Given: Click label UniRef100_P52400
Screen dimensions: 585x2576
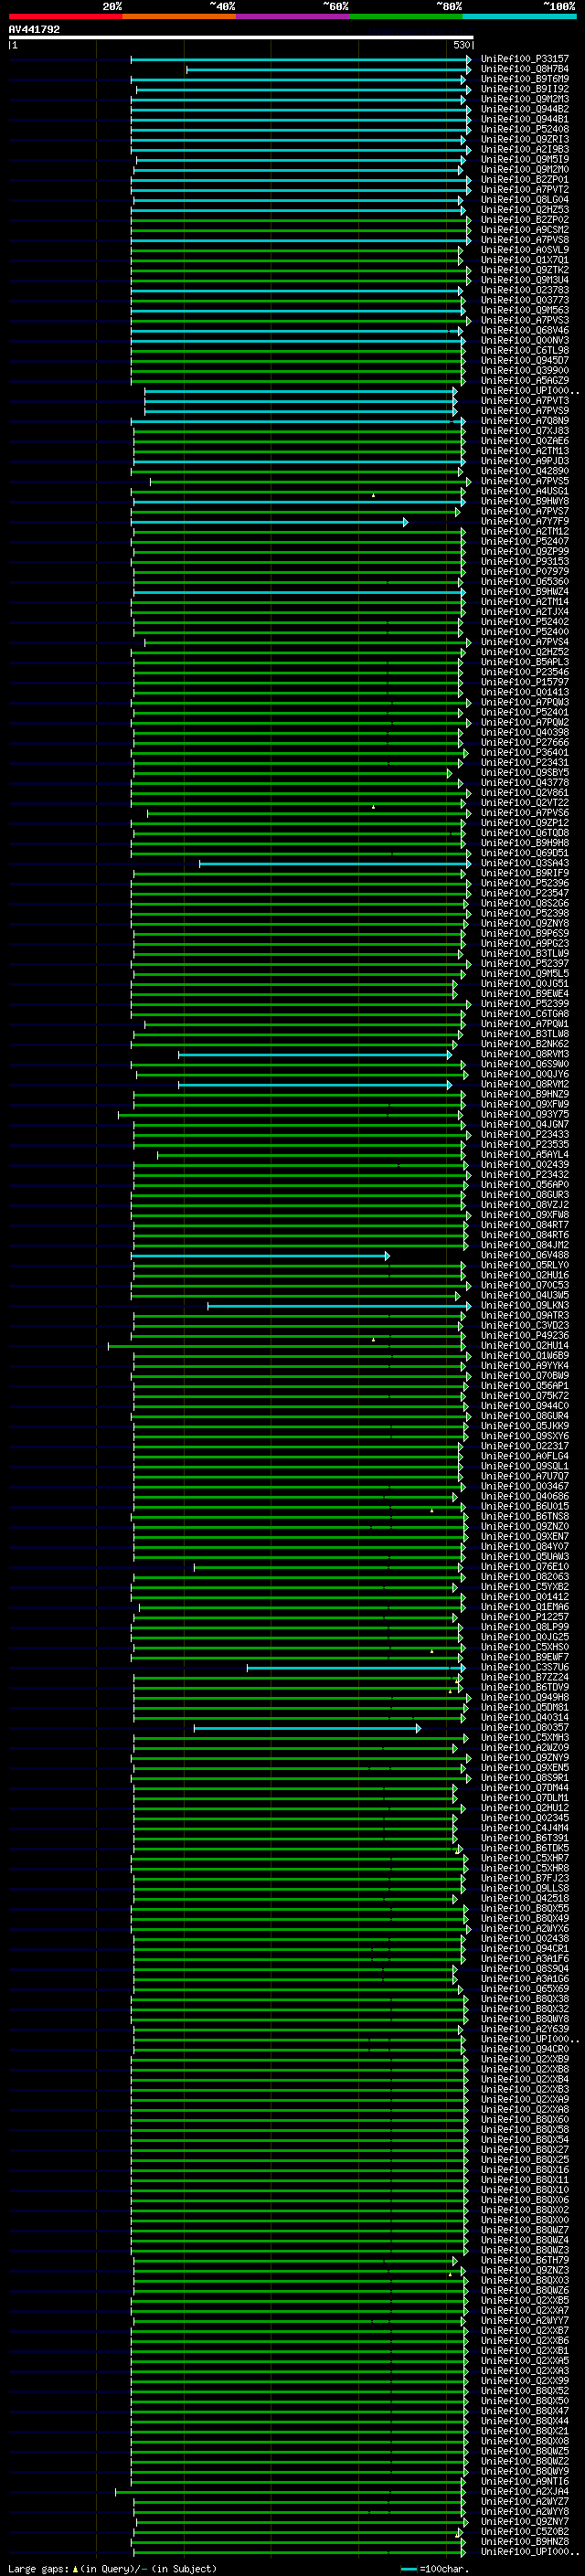Looking at the screenshot, I should click(525, 632).
